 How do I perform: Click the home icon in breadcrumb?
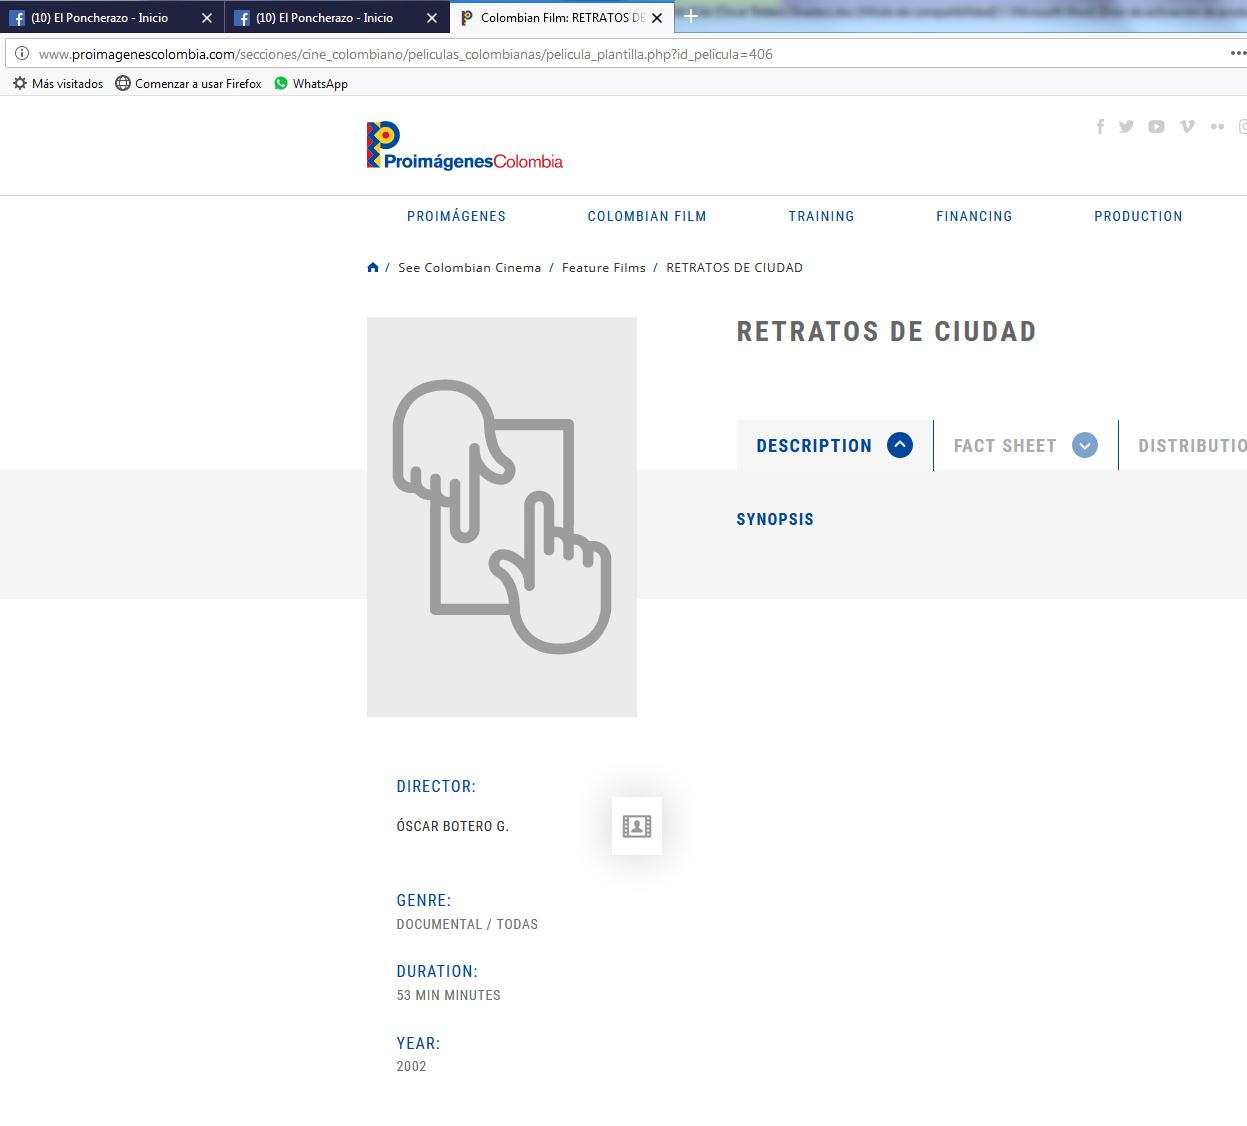(373, 267)
